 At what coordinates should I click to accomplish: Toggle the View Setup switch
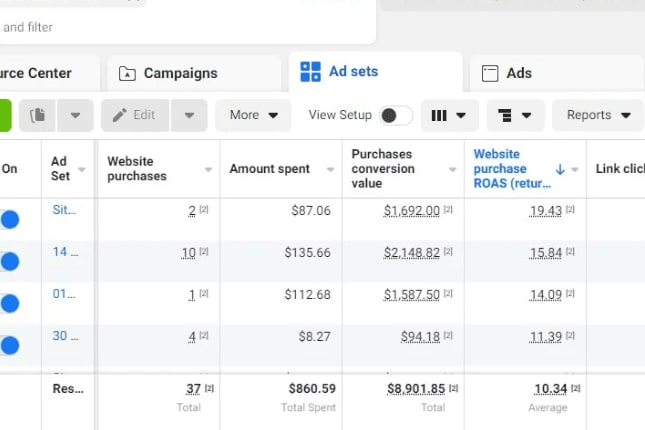pyautogui.click(x=395, y=115)
